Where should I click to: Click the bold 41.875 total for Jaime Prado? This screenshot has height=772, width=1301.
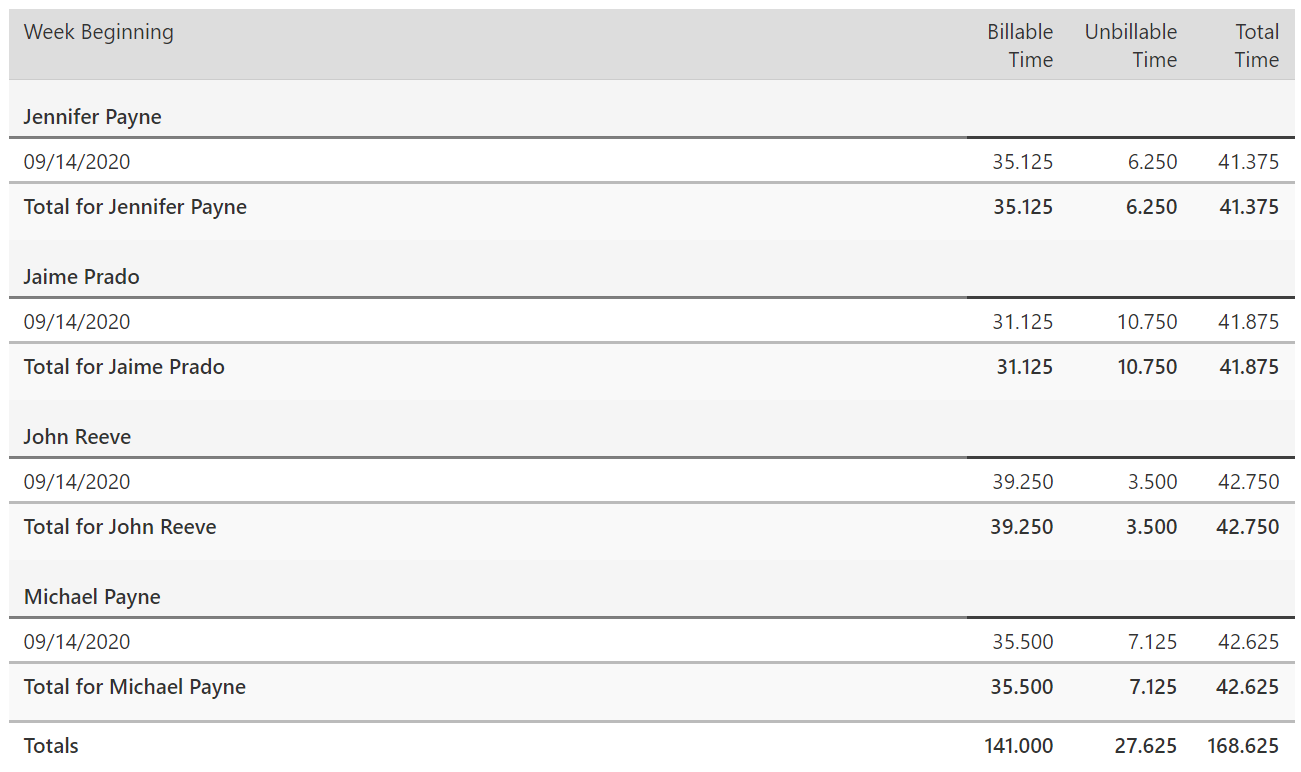click(x=1248, y=367)
